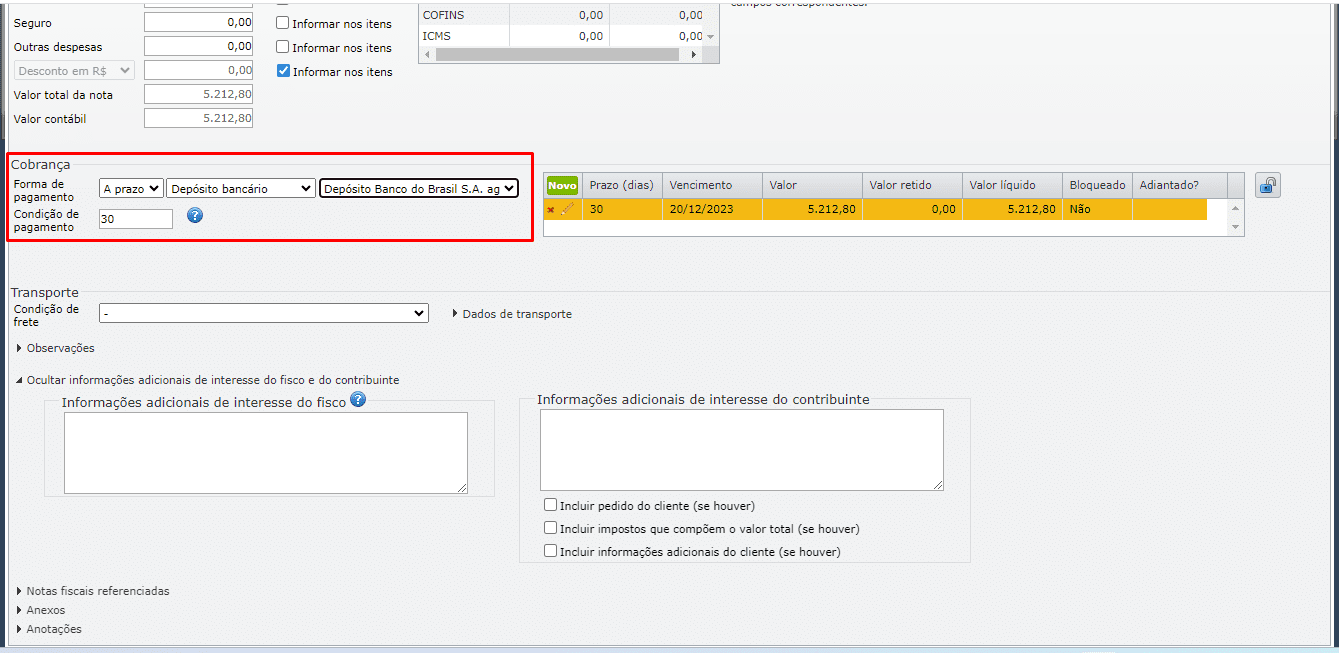This screenshot has height=653, width=1339.
Task: Open help for Informações adicionais do fisco
Action: tap(358, 399)
